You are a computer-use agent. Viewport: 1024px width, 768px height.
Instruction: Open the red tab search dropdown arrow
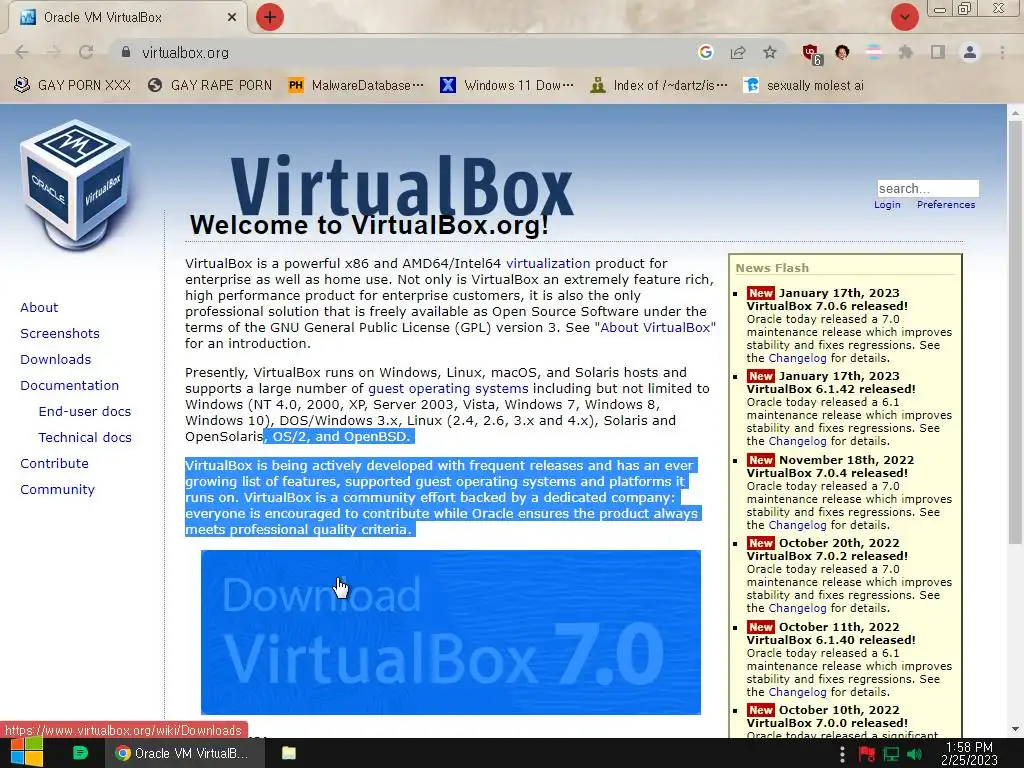point(904,17)
